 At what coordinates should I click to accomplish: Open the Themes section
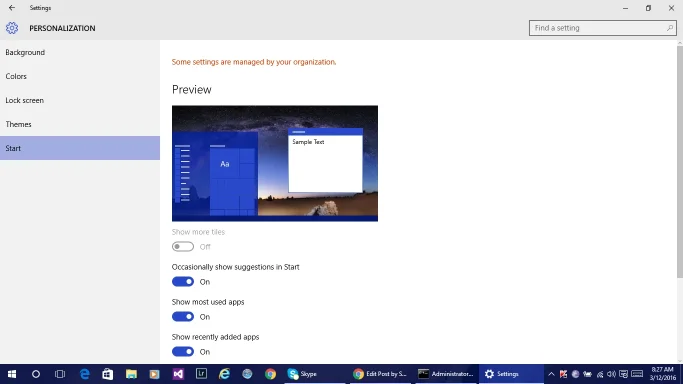(x=80, y=124)
